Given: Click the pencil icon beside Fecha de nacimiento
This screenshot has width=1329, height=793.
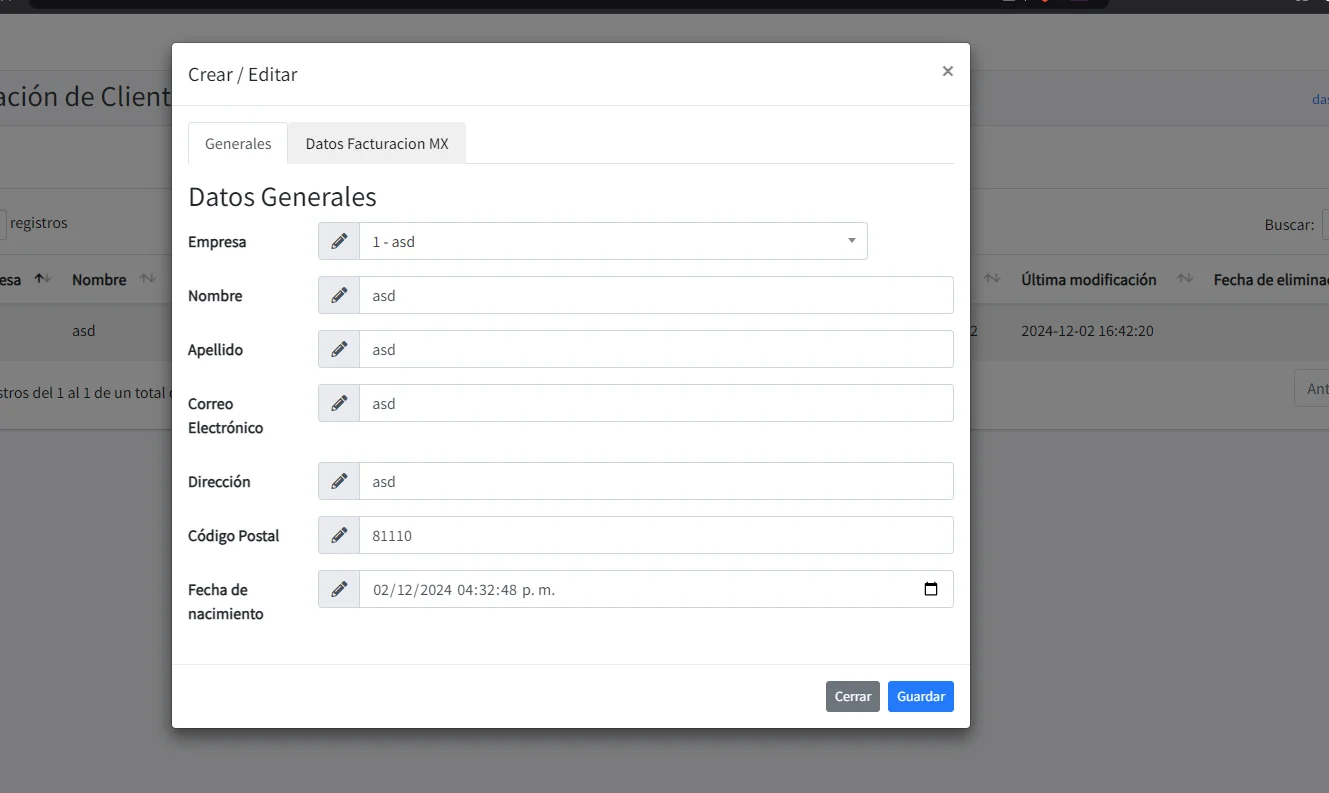Looking at the screenshot, I should pyautogui.click(x=339, y=589).
